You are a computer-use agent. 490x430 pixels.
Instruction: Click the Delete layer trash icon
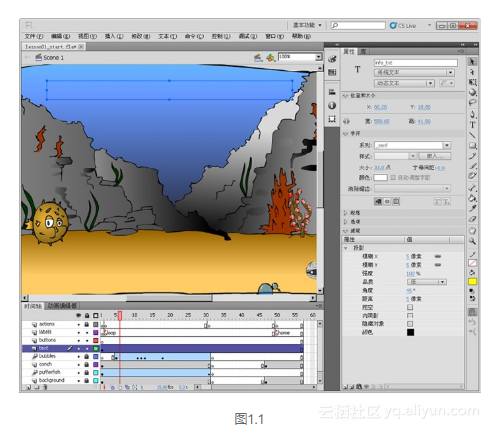(45, 387)
